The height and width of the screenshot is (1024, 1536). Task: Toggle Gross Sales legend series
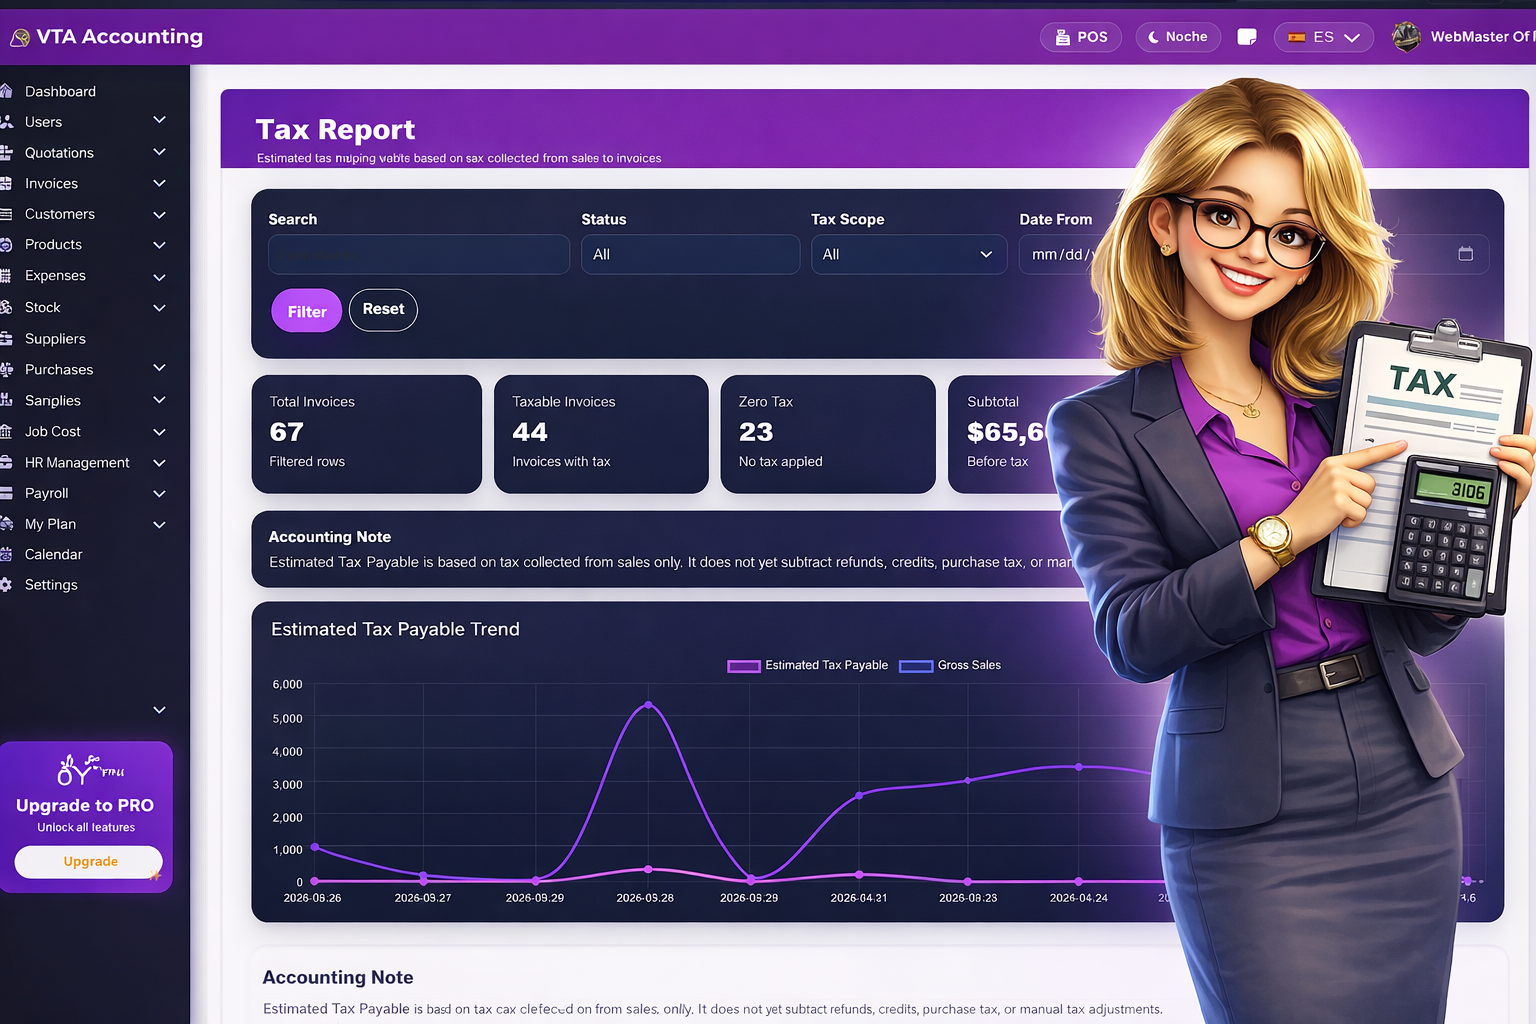coord(950,666)
